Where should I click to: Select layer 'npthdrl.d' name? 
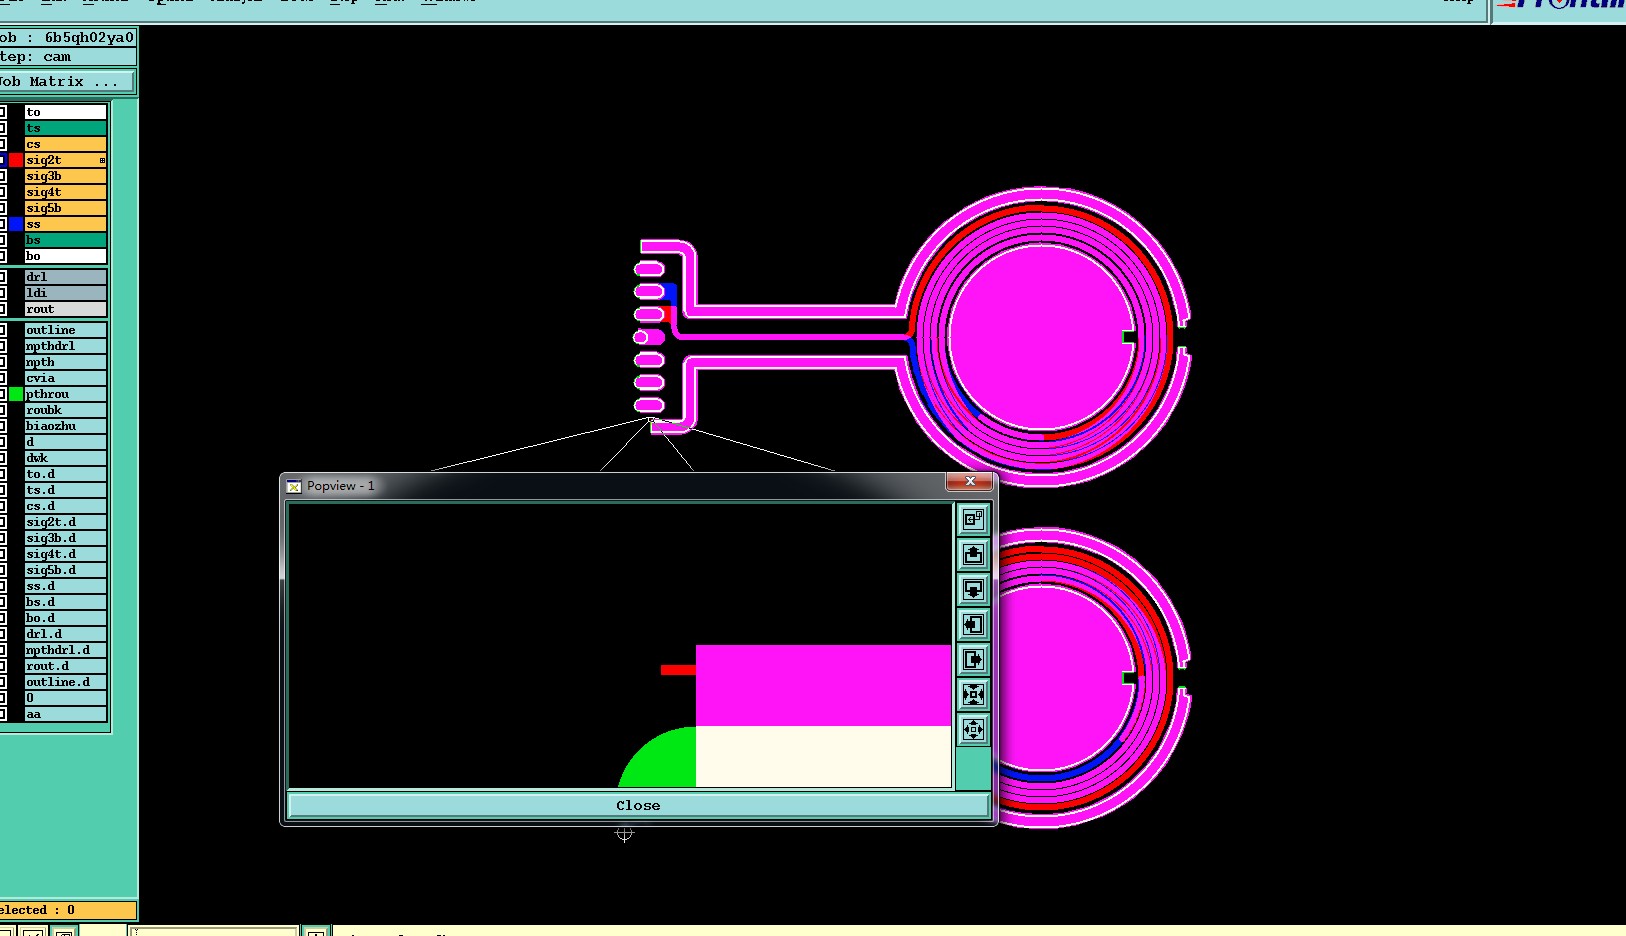65,650
